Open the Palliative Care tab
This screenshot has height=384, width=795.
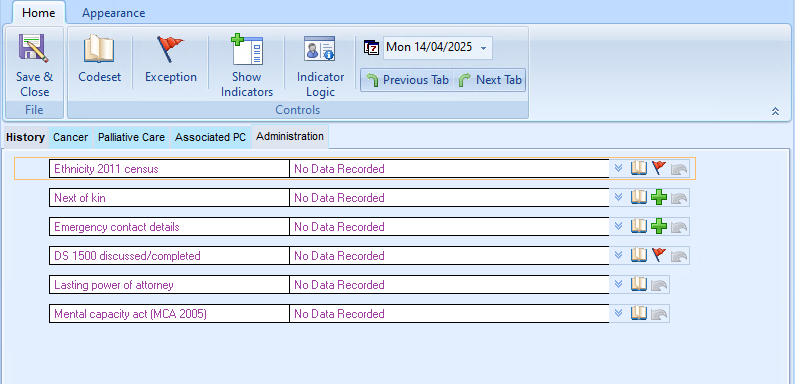pos(131,137)
